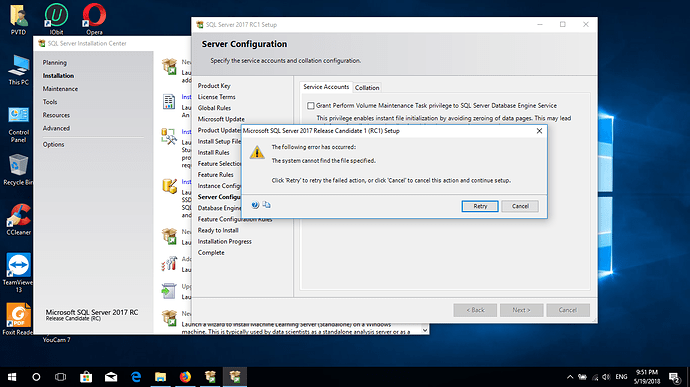This screenshot has height=387, width=690.
Task: Click the hammer and wrench add-features icon
Action: coord(169,263)
